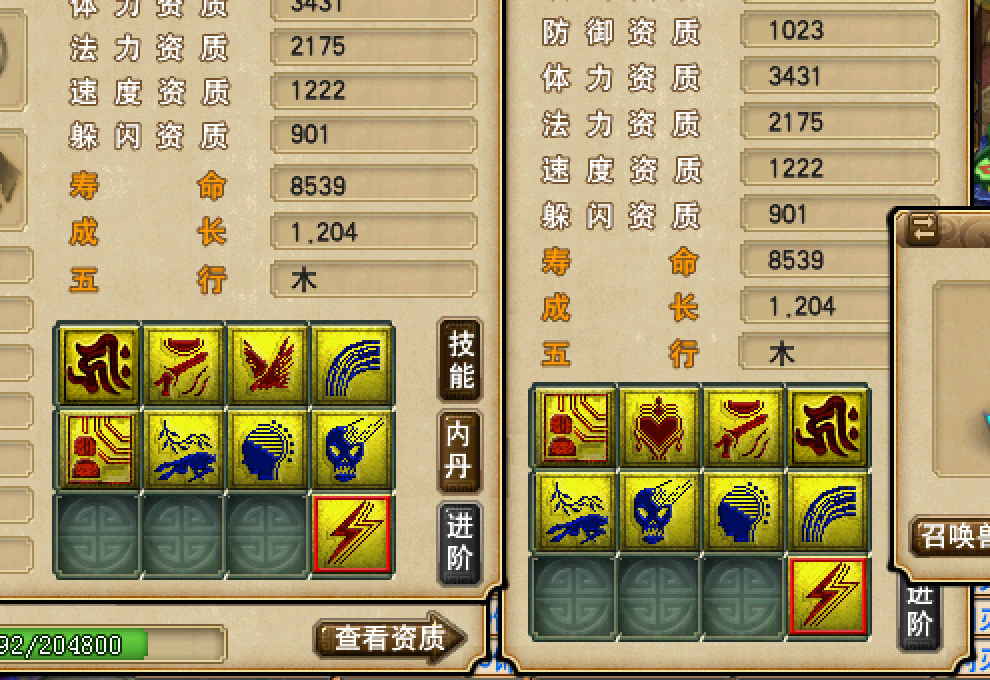The image size is (990, 680).
Task: Switch to the 技能 tab
Action: click(x=460, y=361)
